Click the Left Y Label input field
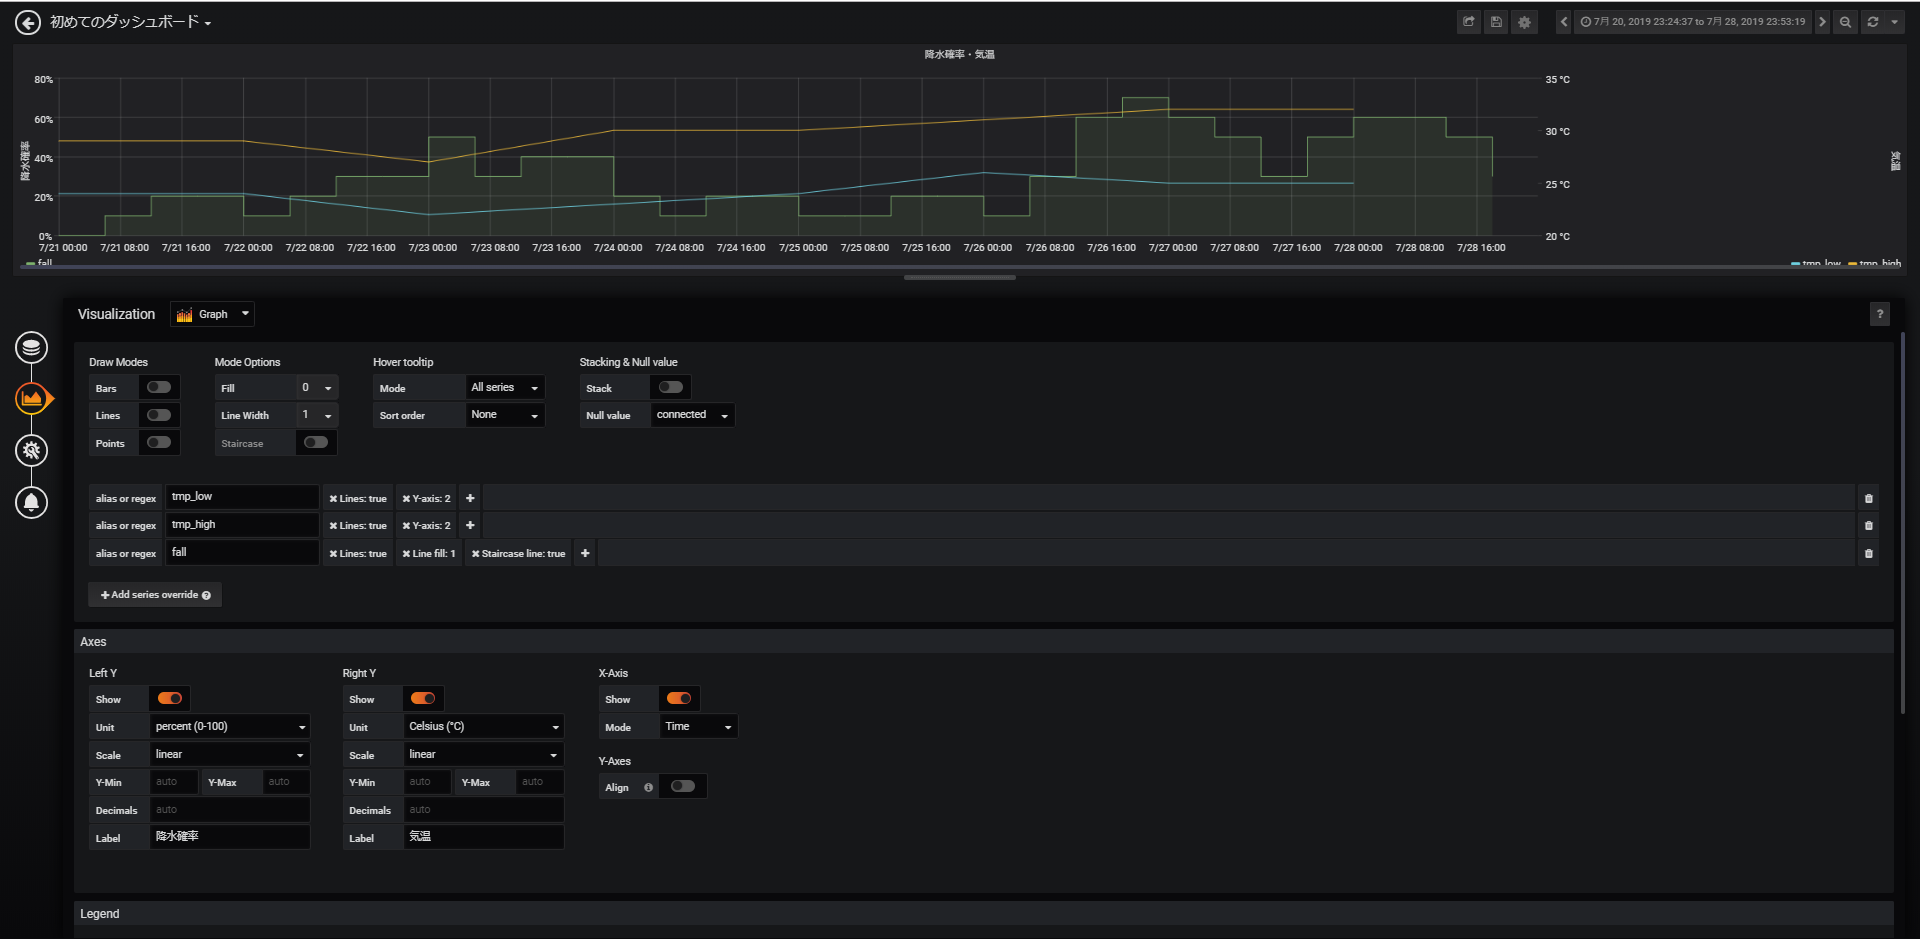Image resolution: width=1920 pixels, height=939 pixels. tap(230, 837)
